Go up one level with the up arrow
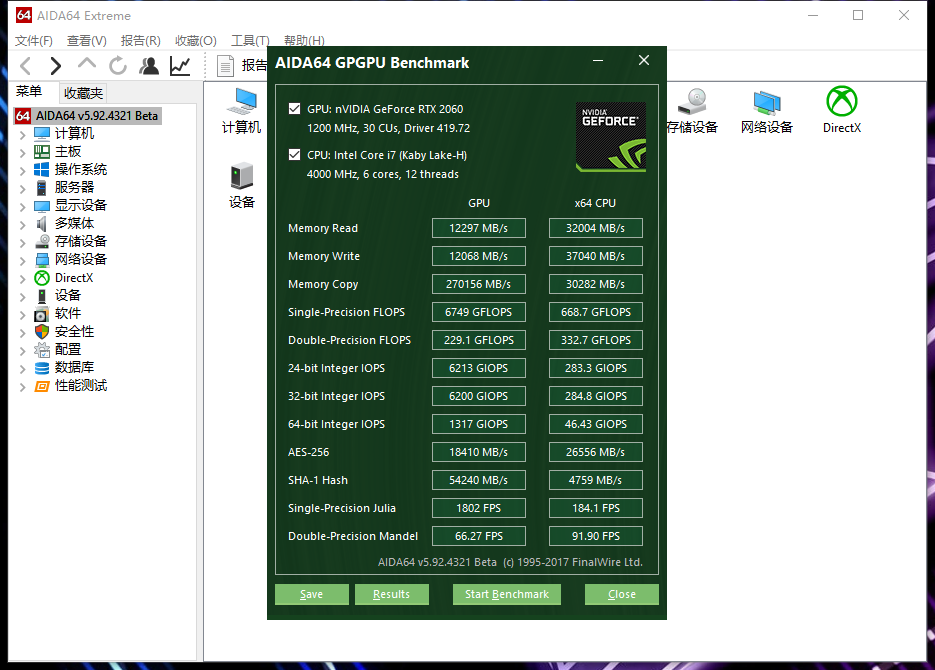Screen dimensions: 935x670 [x=87, y=64]
